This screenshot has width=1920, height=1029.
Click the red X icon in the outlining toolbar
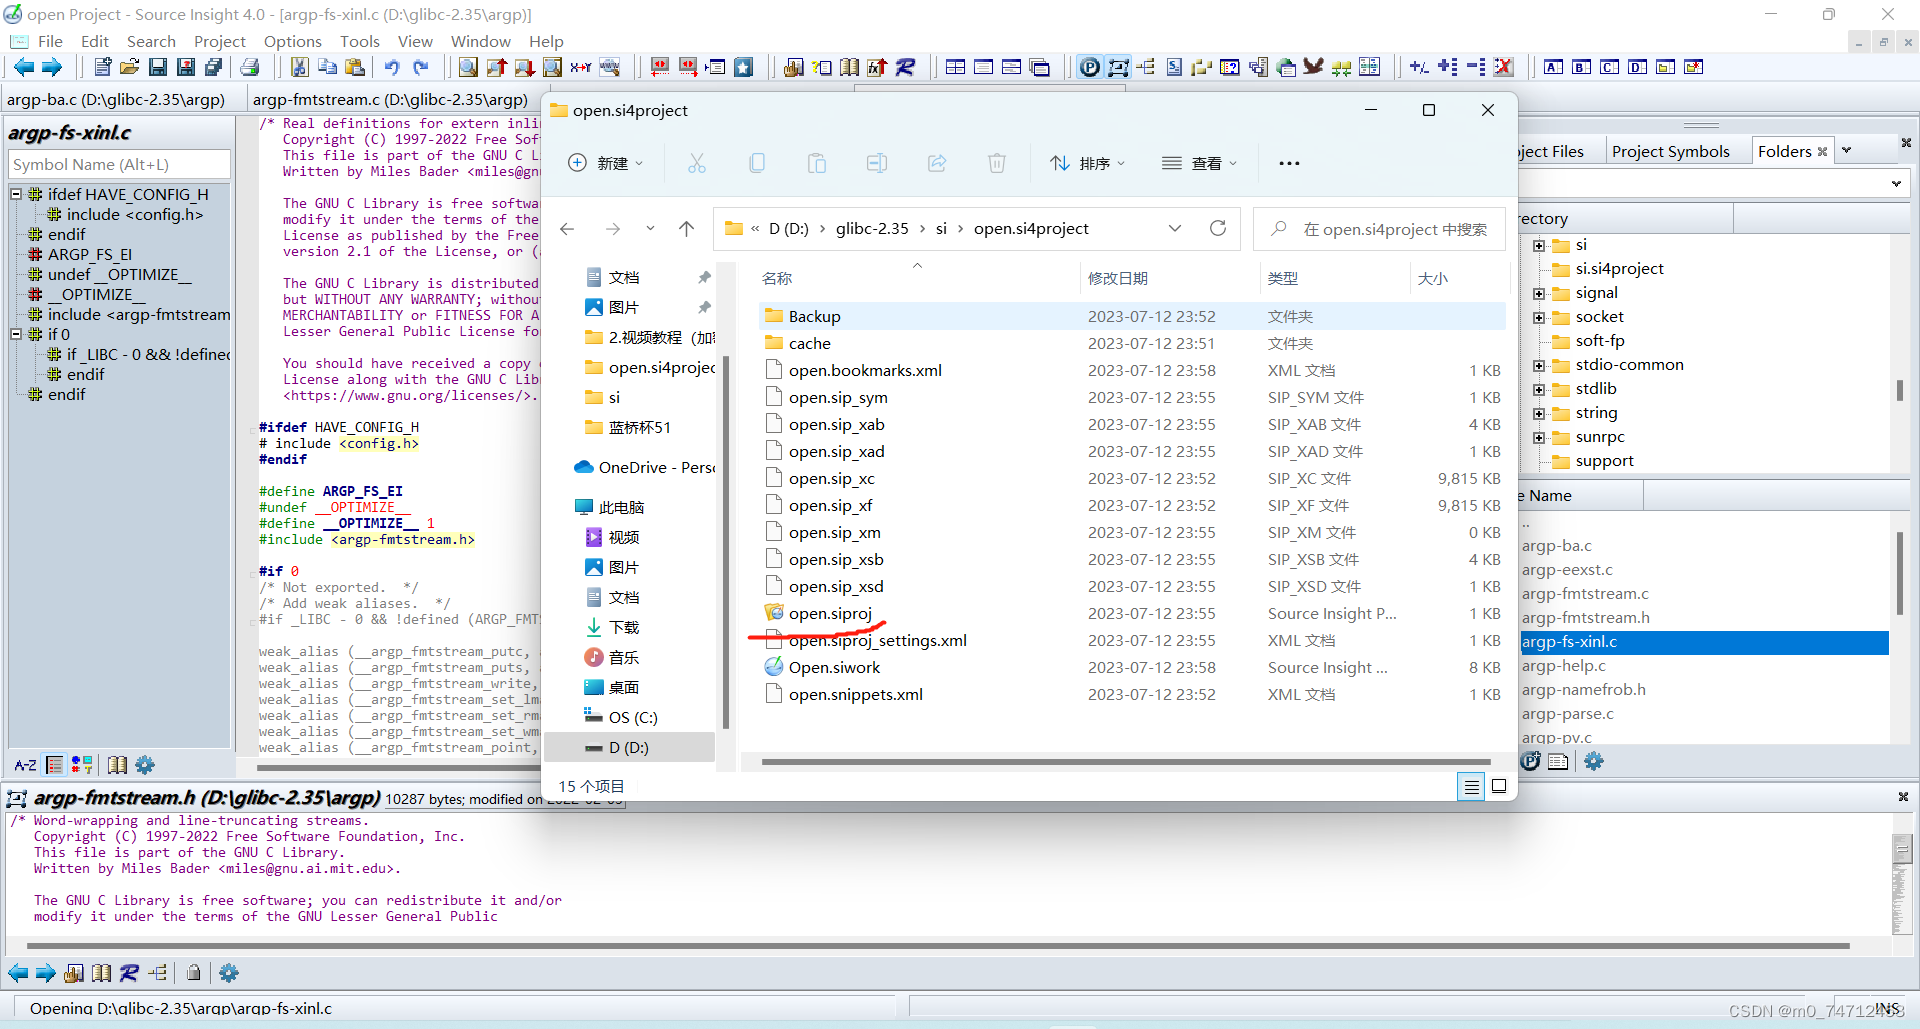pos(1503,67)
